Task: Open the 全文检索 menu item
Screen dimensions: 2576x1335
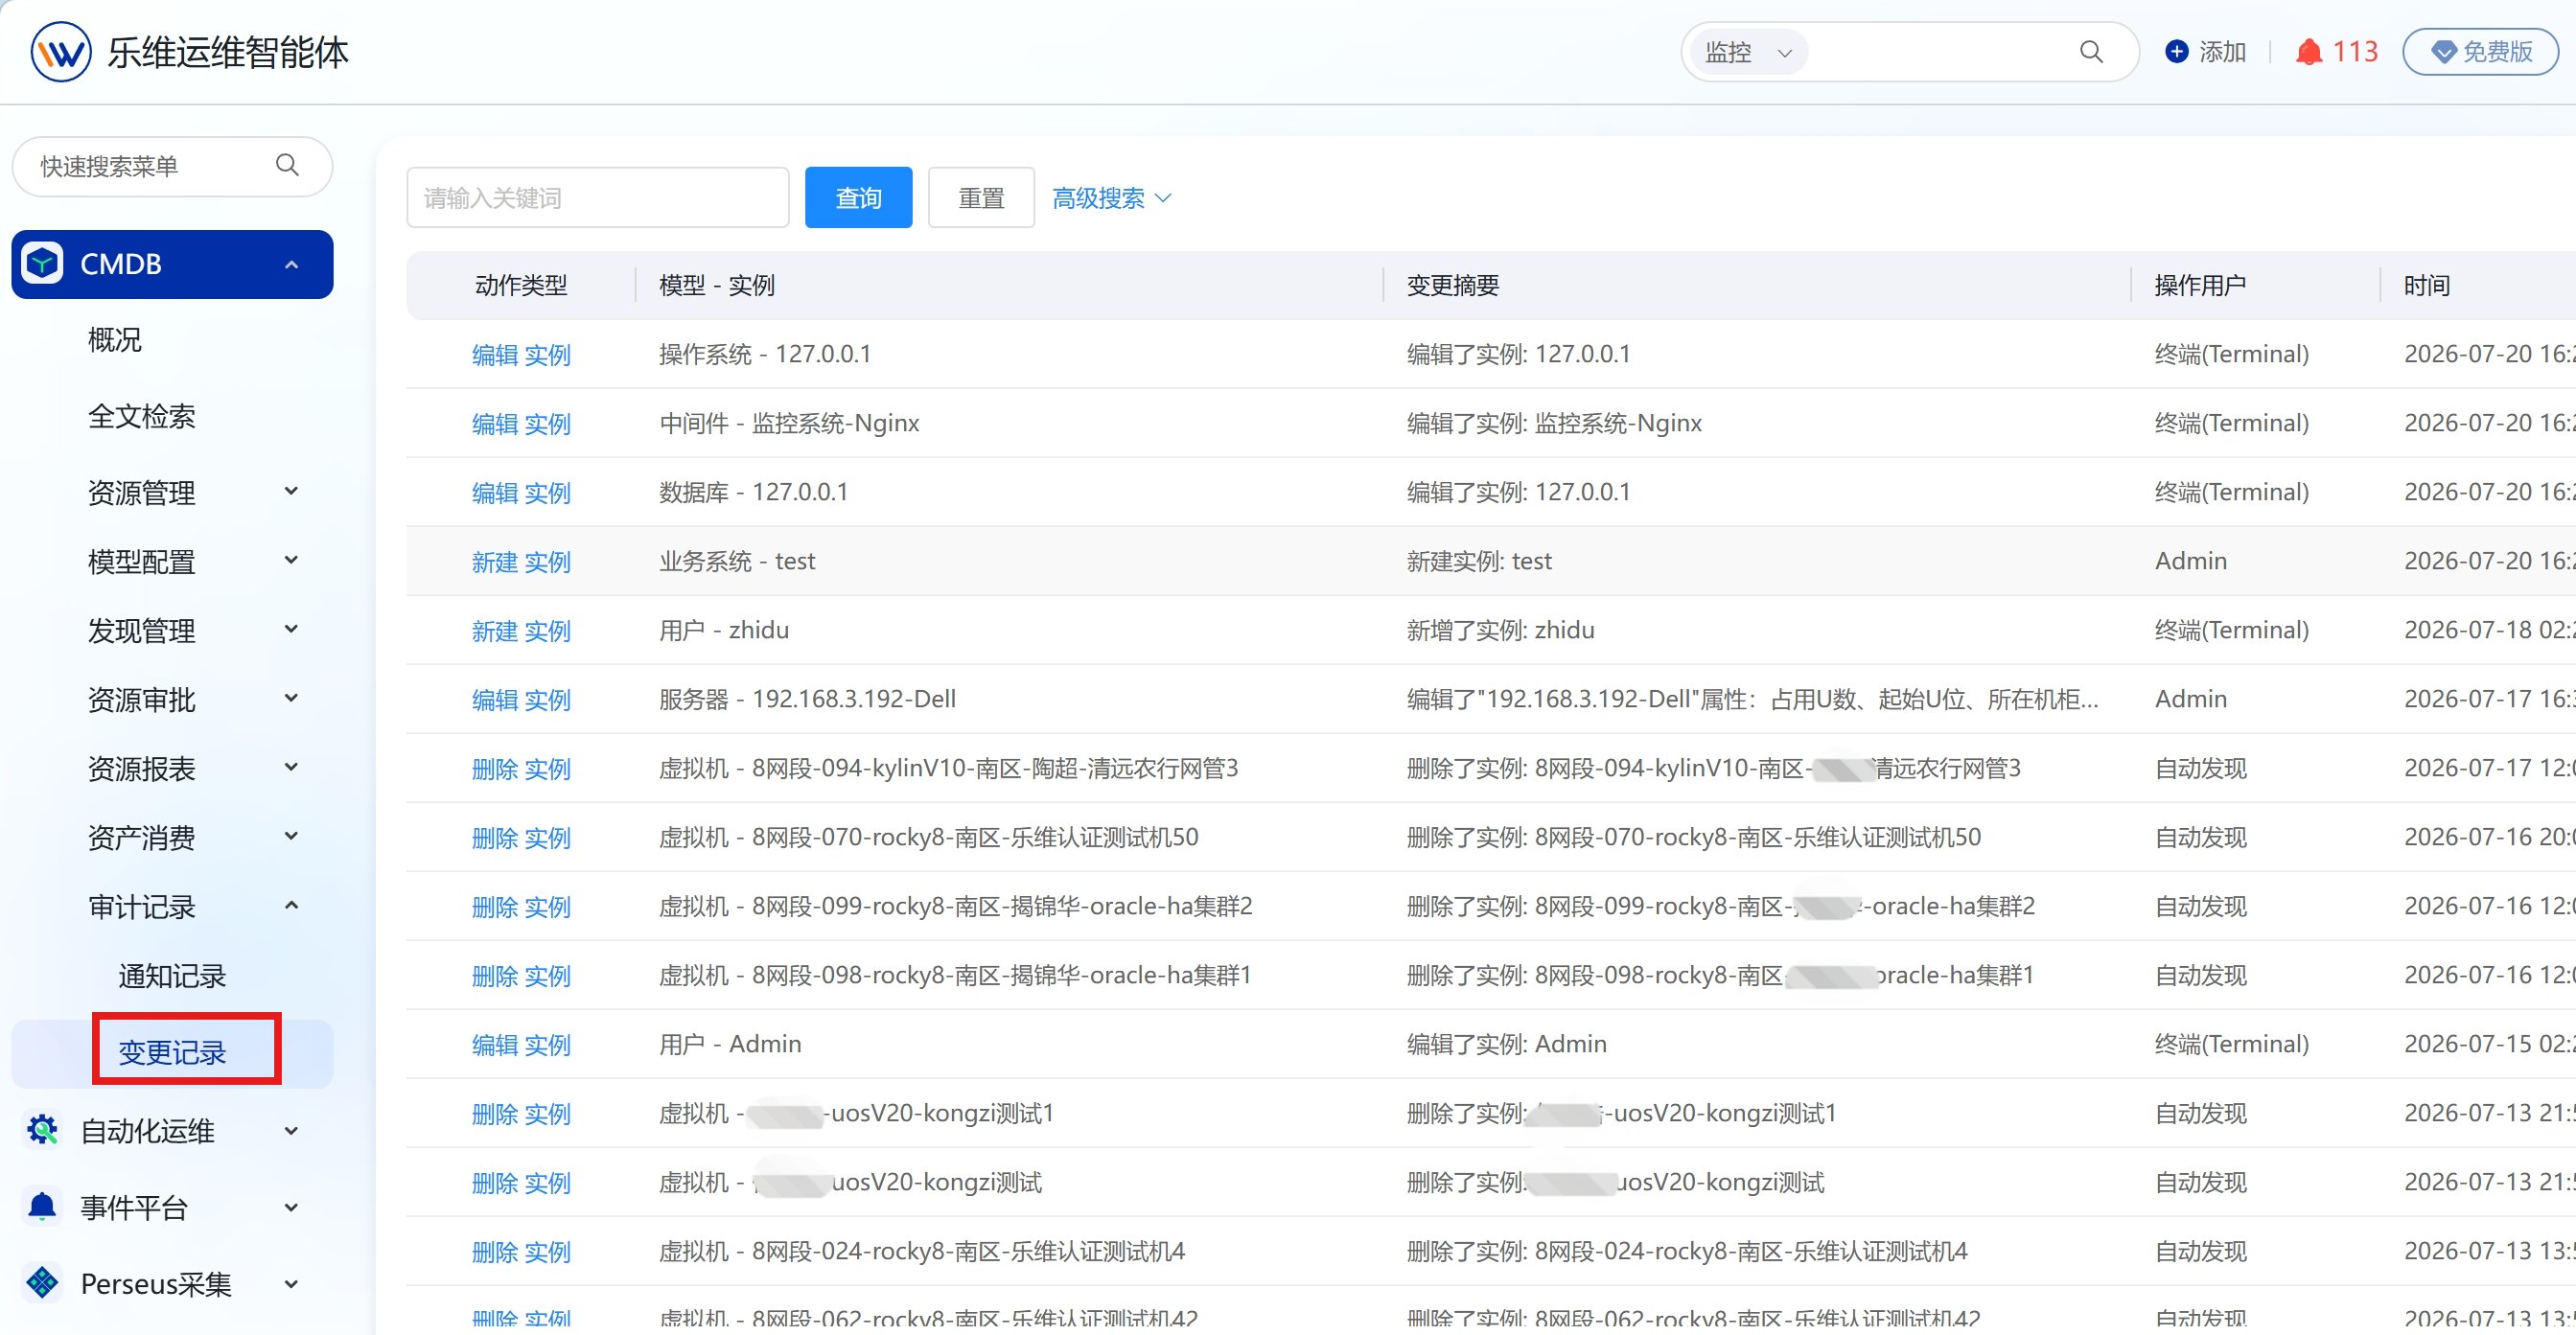Action: [141, 416]
